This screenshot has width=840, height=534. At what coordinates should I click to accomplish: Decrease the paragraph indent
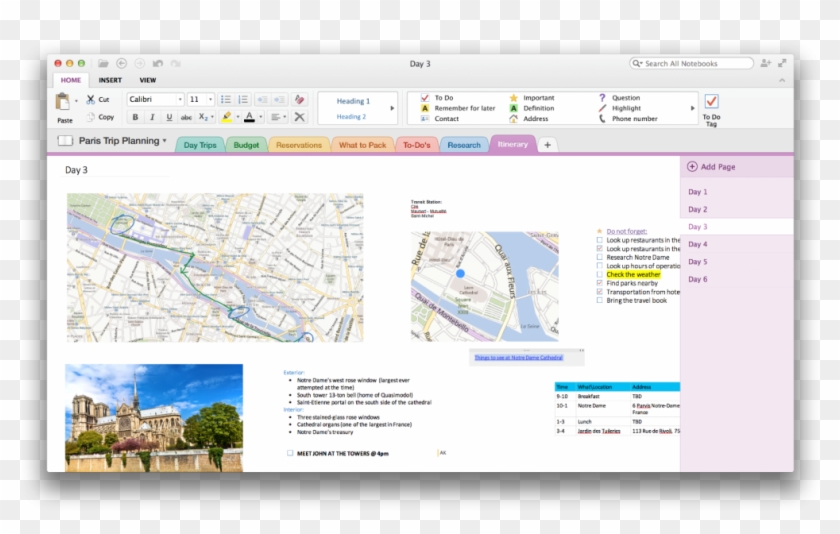262,99
